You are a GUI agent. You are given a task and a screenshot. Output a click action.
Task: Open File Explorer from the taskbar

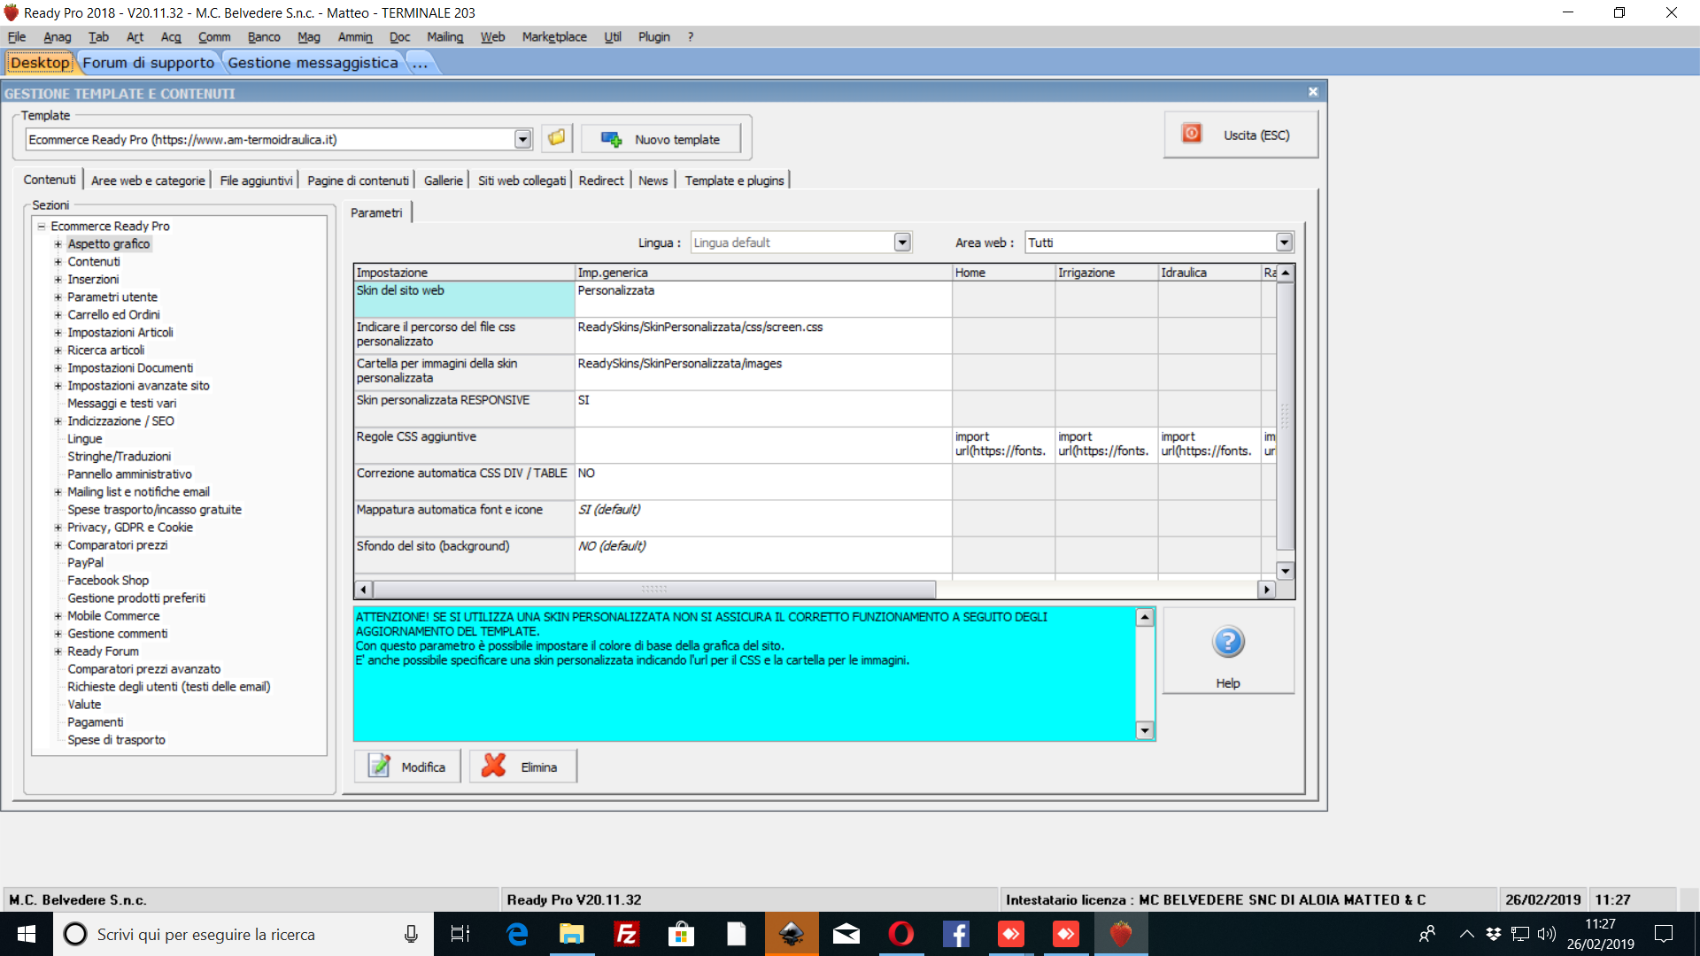point(571,934)
